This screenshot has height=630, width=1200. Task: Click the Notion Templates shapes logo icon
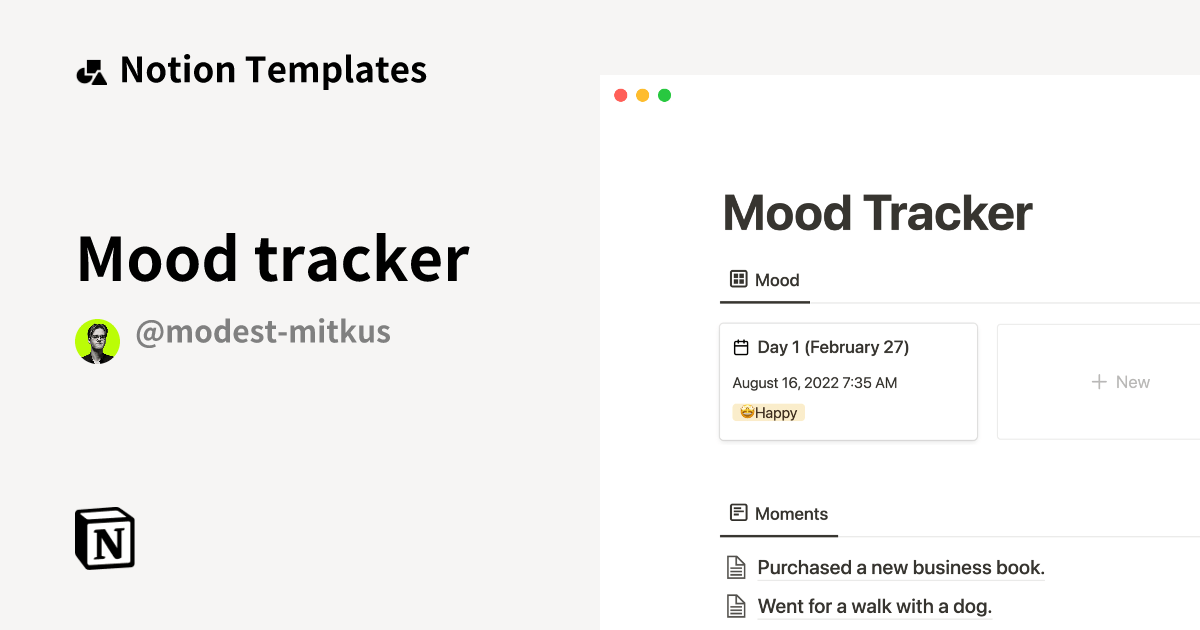point(91,72)
